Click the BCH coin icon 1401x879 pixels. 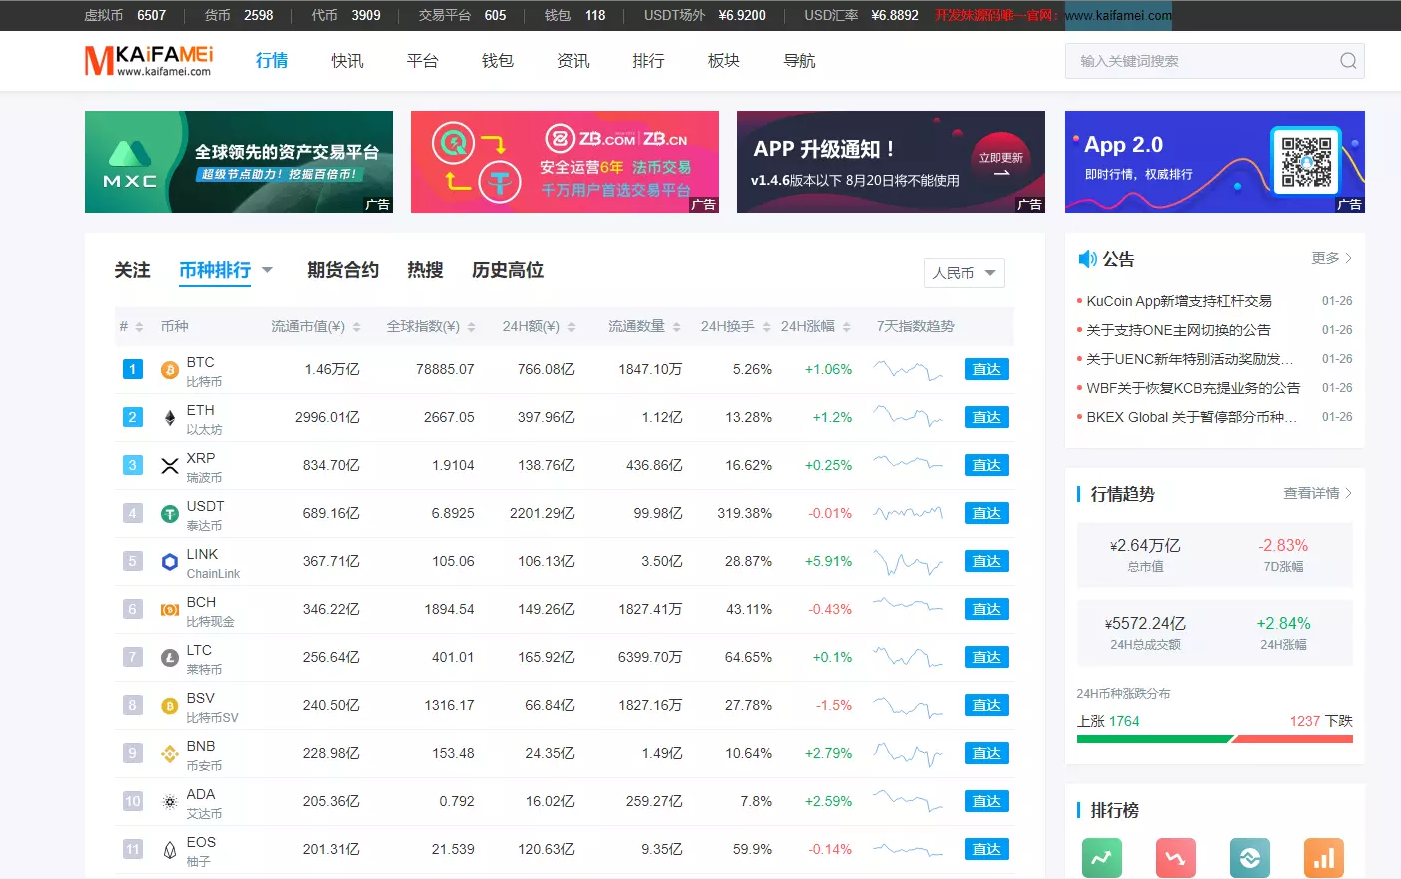pyautogui.click(x=170, y=610)
